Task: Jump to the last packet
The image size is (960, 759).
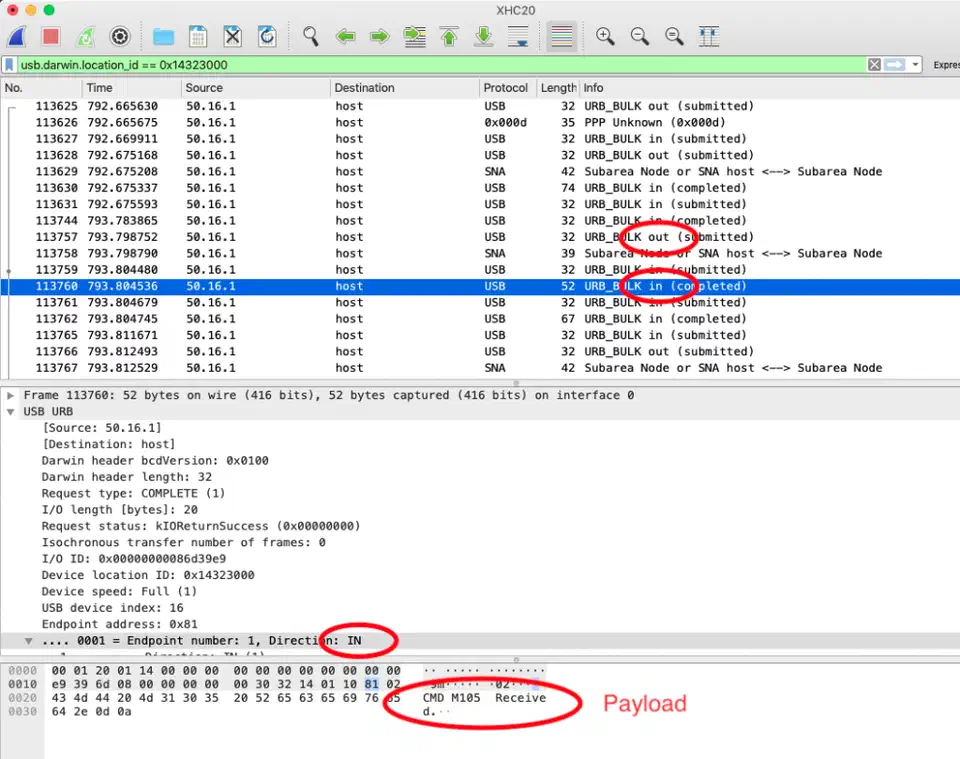Action: (x=483, y=37)
